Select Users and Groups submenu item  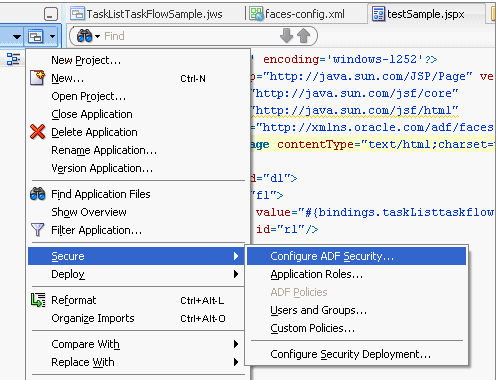(356, 310)
